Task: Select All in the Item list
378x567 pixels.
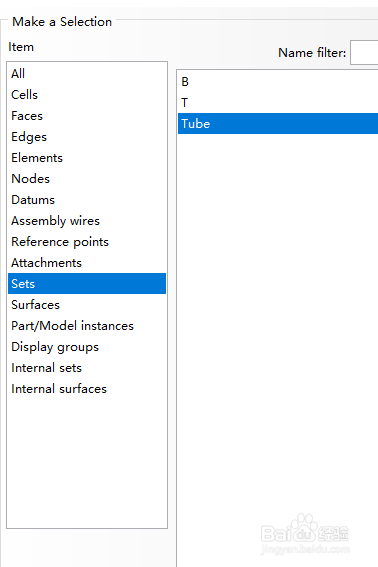Action: pos(87,73)
